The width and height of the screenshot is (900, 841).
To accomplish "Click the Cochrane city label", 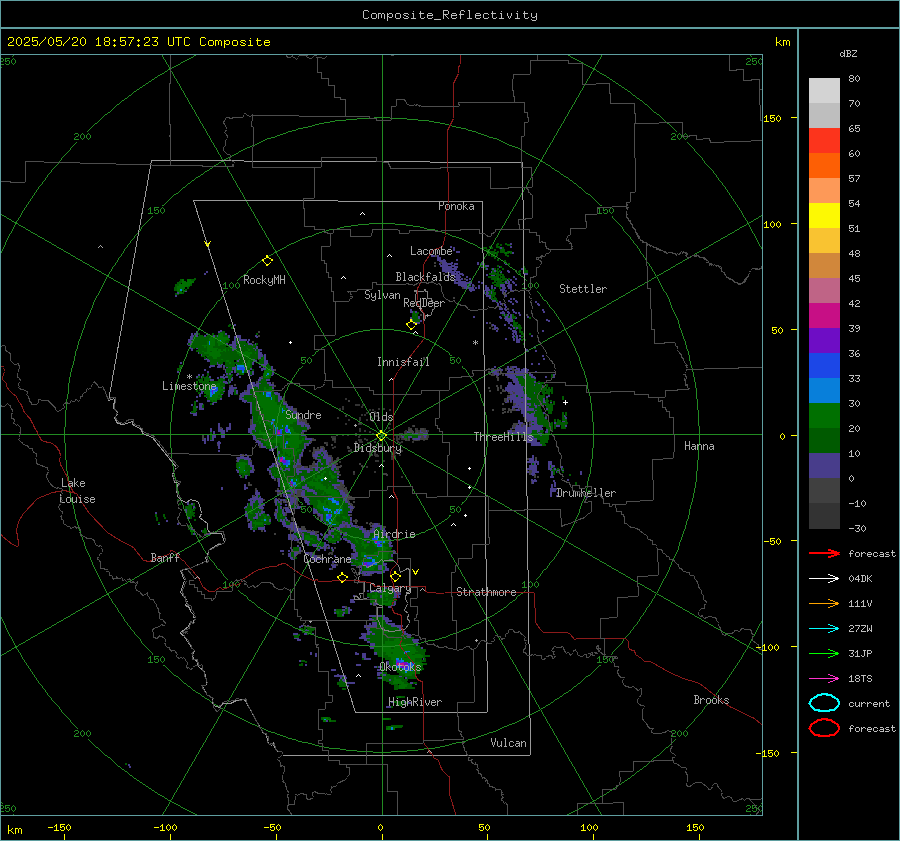I will [327, 559].
